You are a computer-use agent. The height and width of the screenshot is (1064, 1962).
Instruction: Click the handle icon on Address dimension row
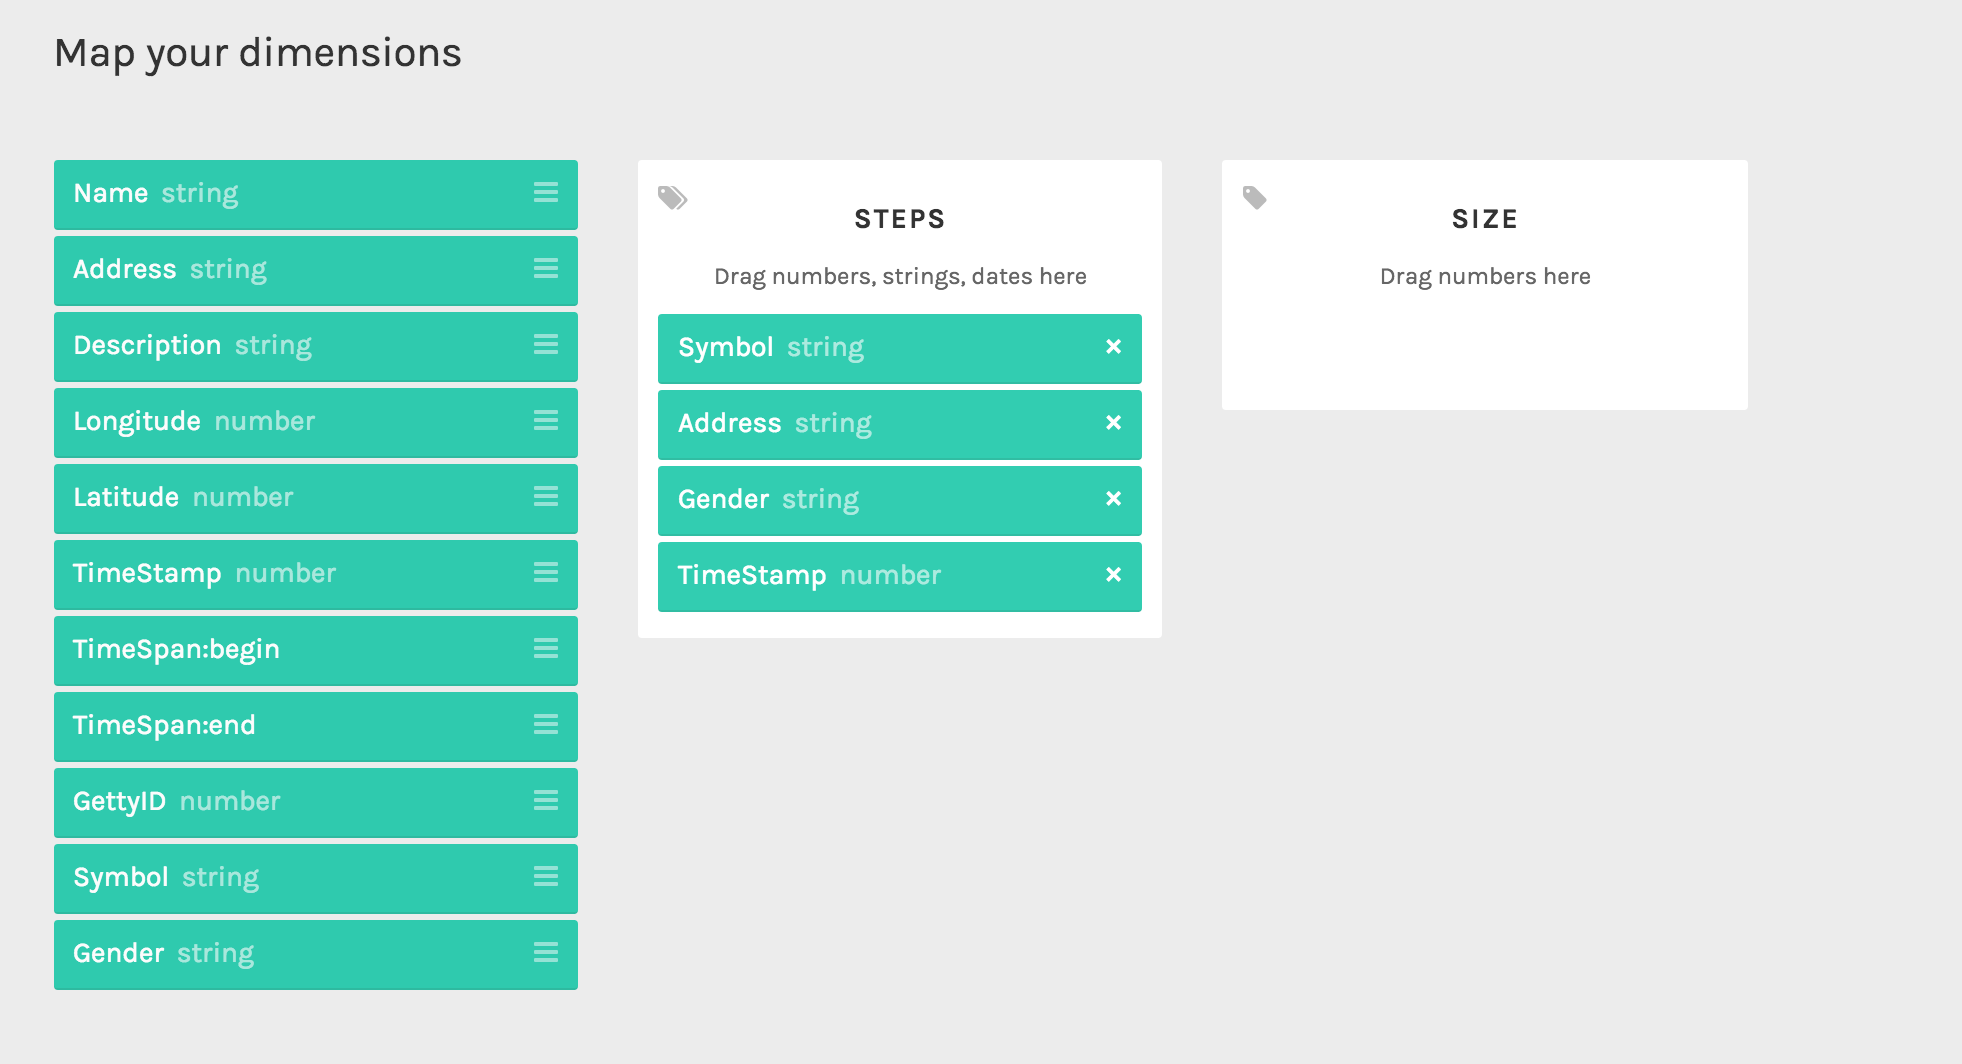pos(546,268)
